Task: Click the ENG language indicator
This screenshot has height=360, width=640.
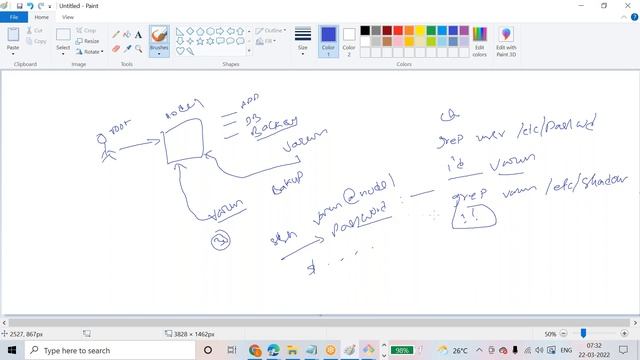Action: [566, 350]
